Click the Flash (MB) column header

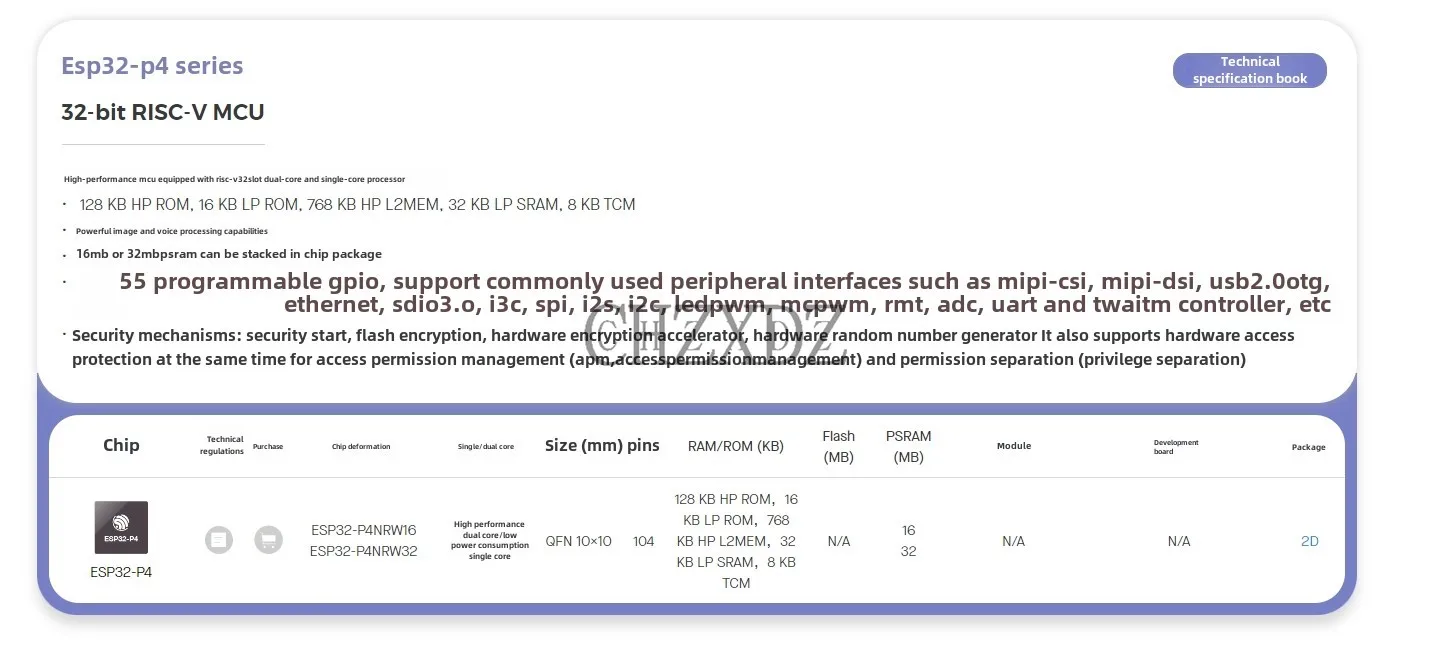(838, 446)
